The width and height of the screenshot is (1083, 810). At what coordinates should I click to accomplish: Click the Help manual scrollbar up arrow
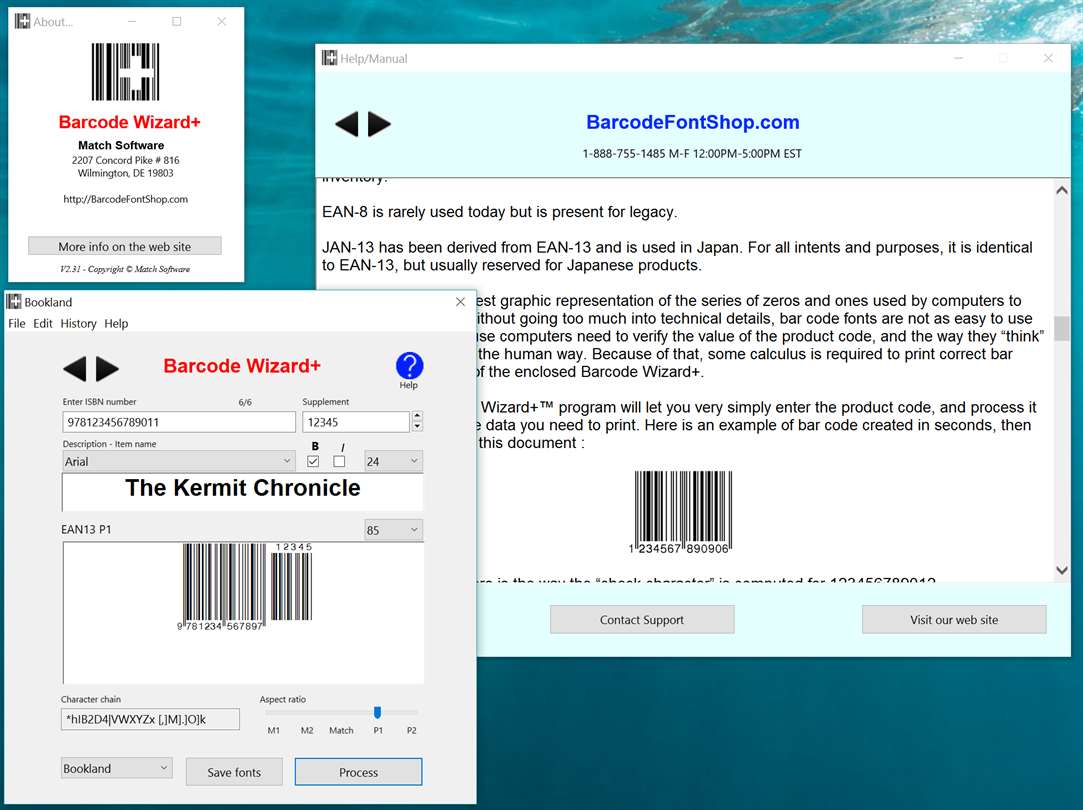[x=1062, y=190]
